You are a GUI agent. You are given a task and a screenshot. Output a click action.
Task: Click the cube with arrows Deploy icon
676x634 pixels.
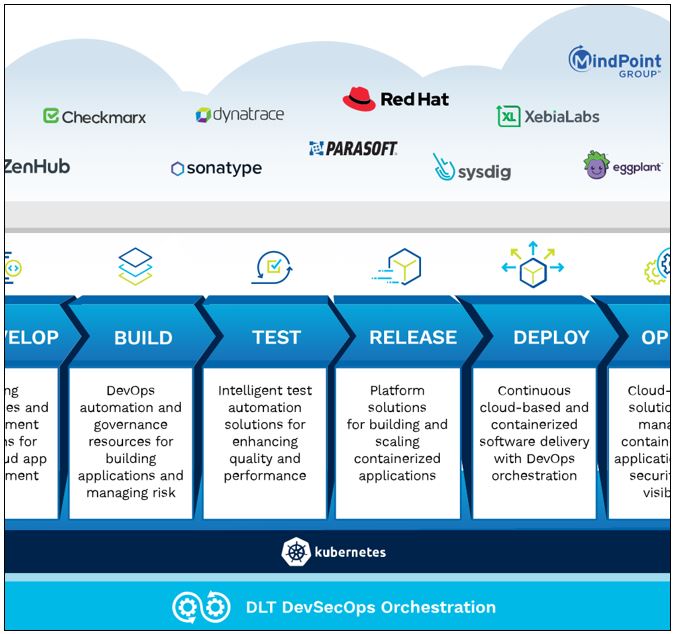point(533,264)
